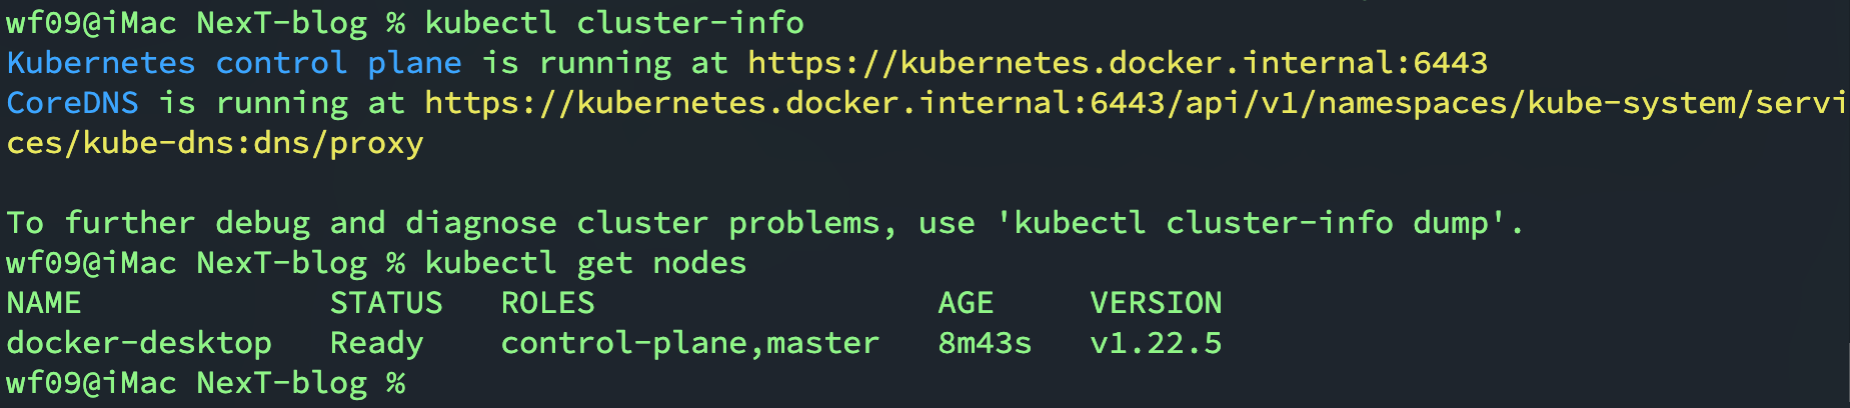Click the 'v1.22.5' version value
This screenshot has width=1850, height=408.
click(x=1156, y=343)
